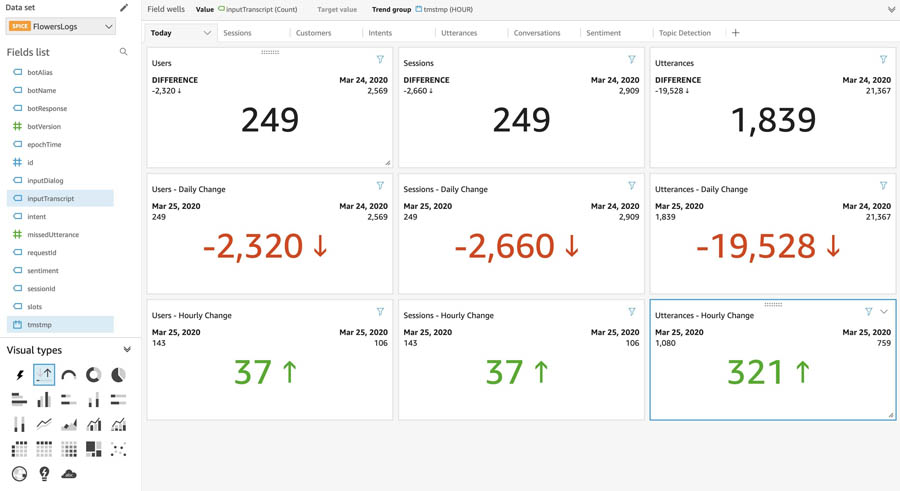Select the donut chart visual type
This screenshot has height=491, width=900.
pos(93,375)
